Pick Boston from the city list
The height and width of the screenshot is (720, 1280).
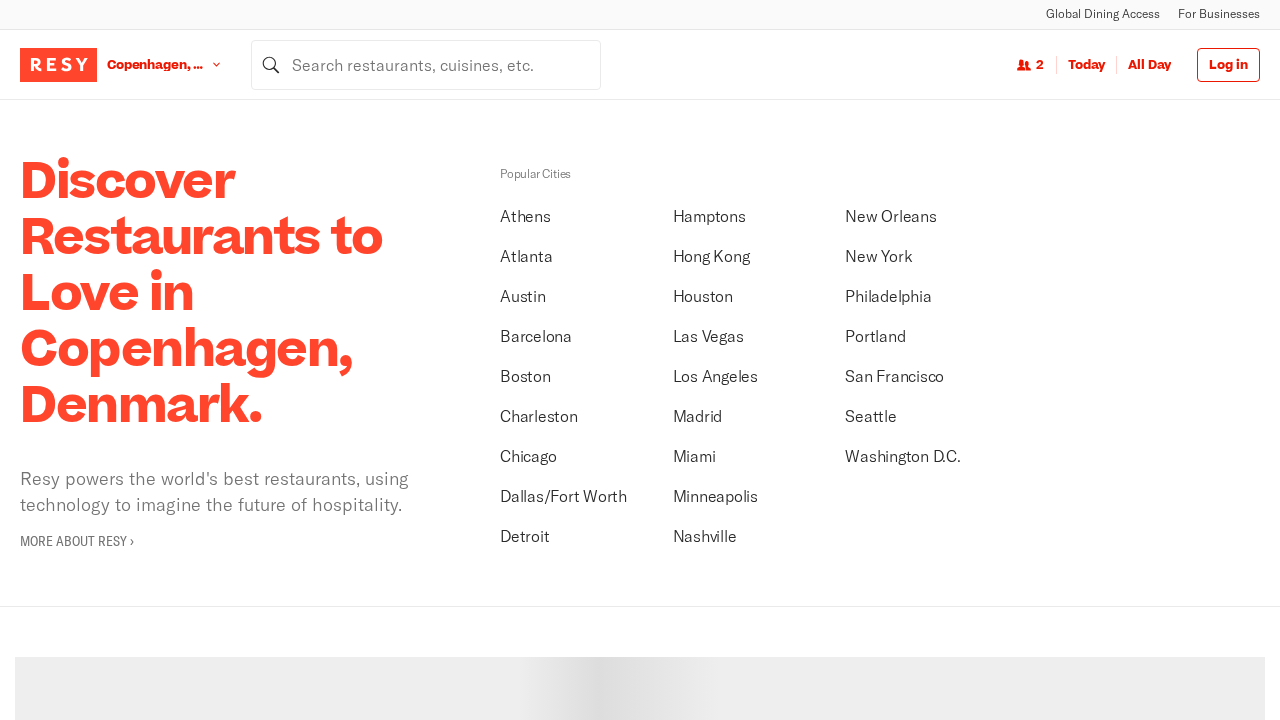coord(525,376)
